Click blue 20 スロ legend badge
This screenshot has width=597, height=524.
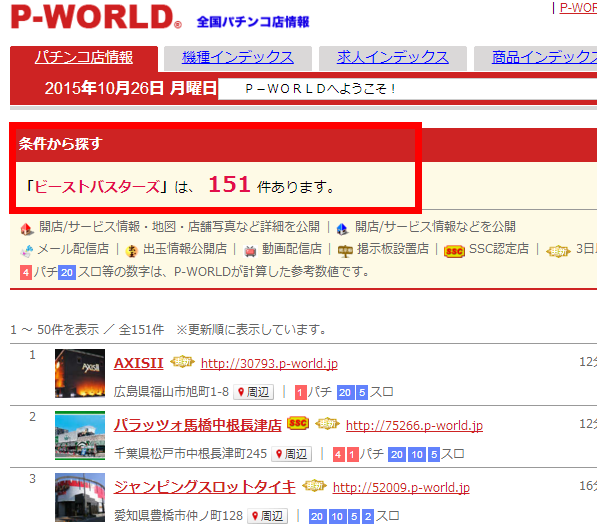point(67,273)
